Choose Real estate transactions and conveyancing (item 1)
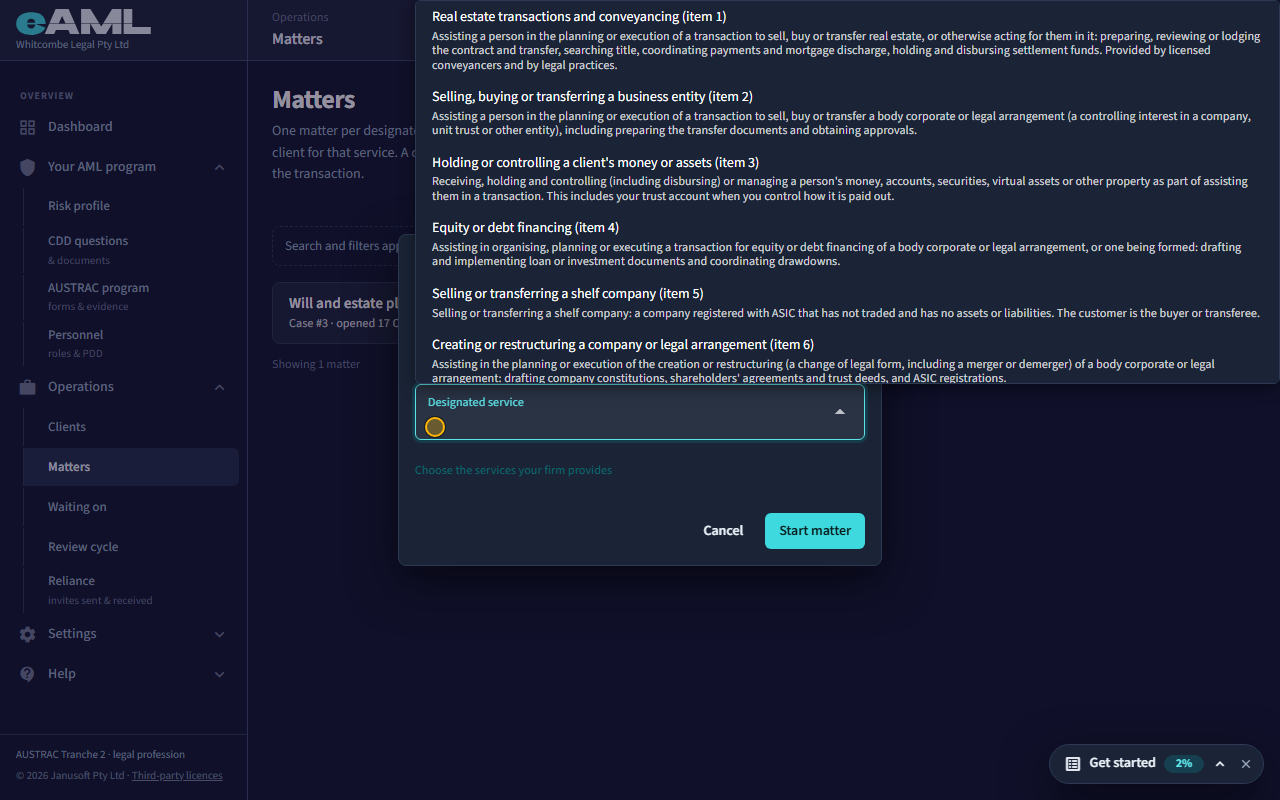 tap(847, 40)
